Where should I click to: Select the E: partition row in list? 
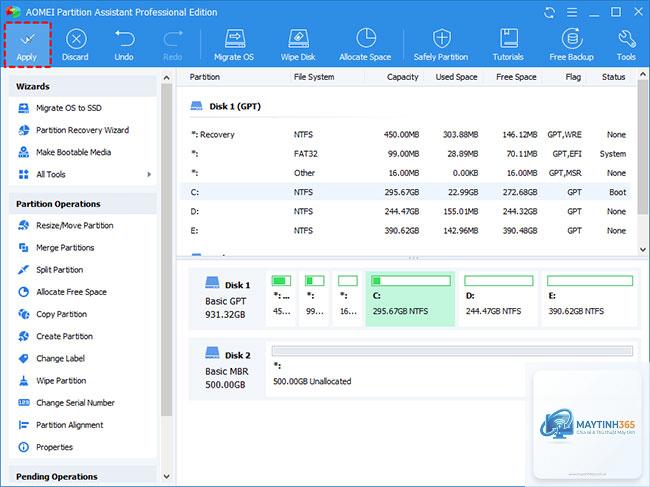pos(406,230)
